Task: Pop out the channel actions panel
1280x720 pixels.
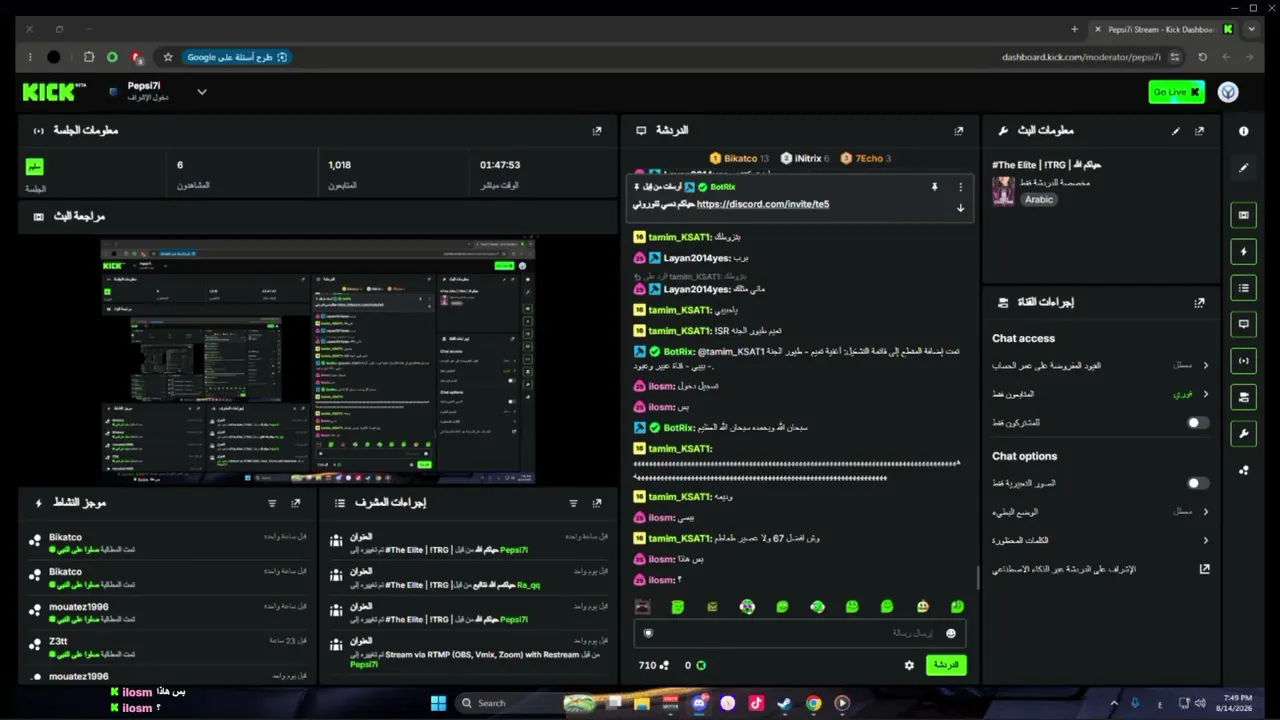Action: 1199,302
